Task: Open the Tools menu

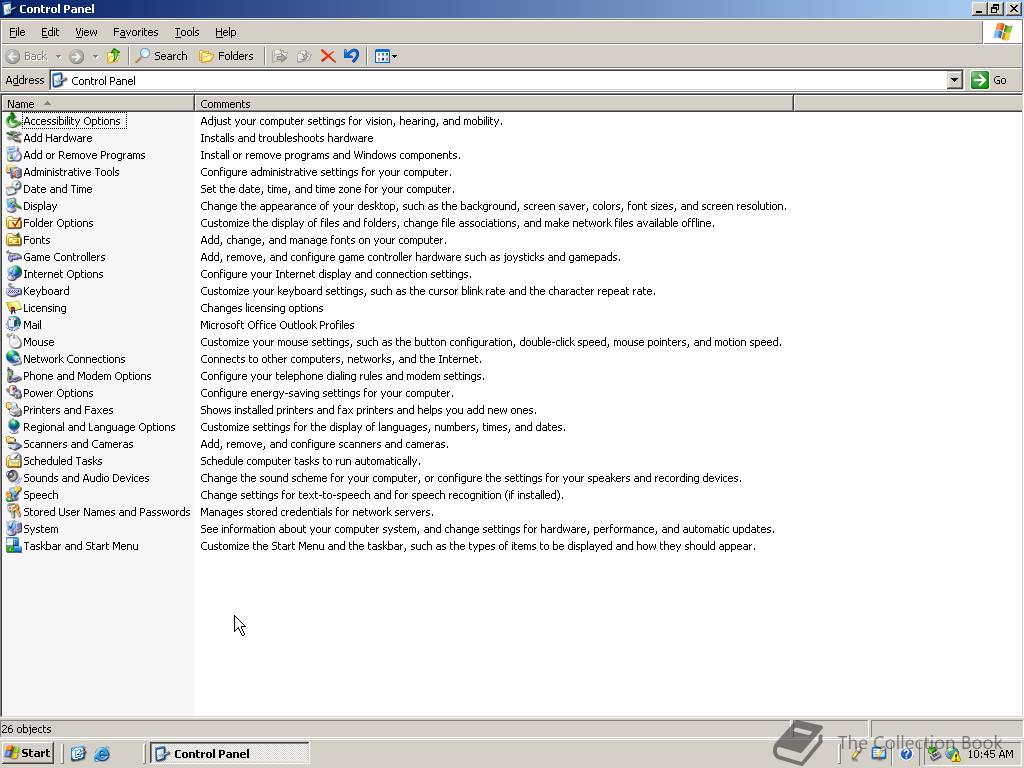Action: pos(186,32)
